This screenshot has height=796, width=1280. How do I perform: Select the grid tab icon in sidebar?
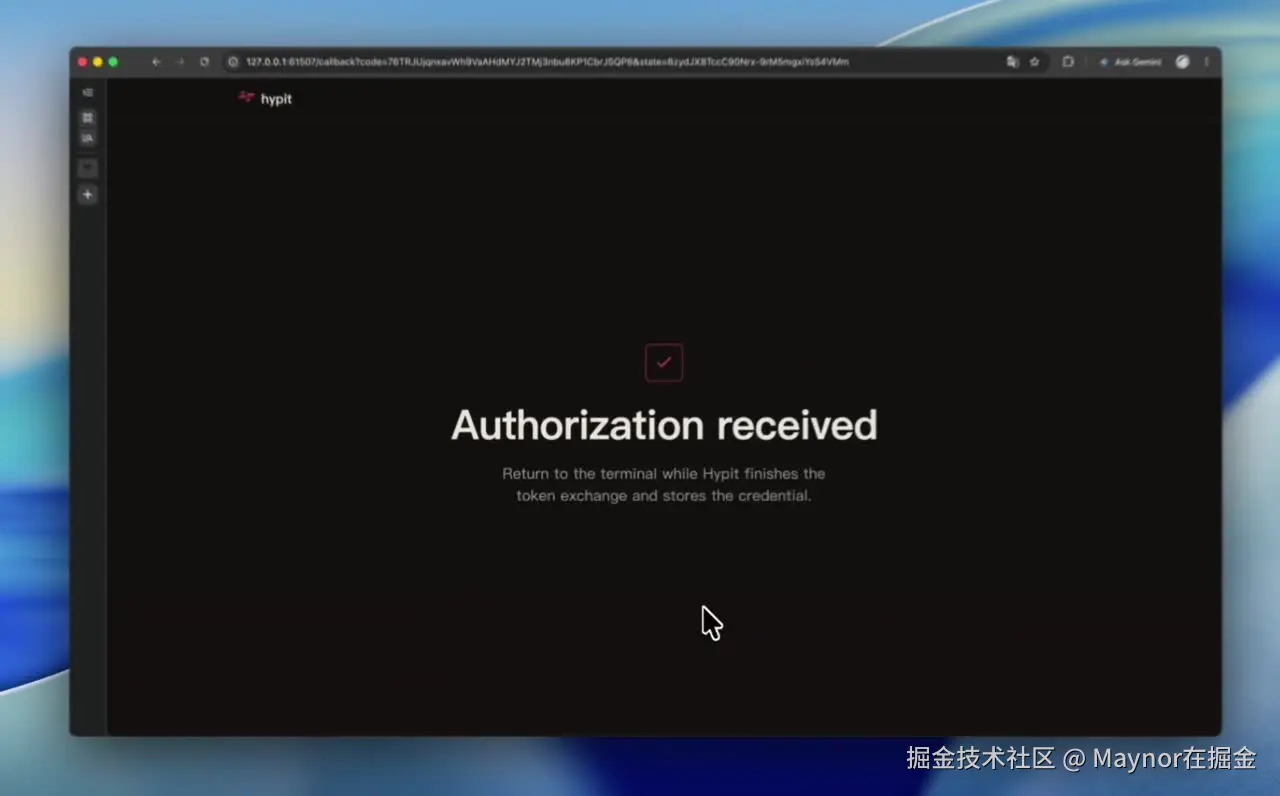pos(88,117)
